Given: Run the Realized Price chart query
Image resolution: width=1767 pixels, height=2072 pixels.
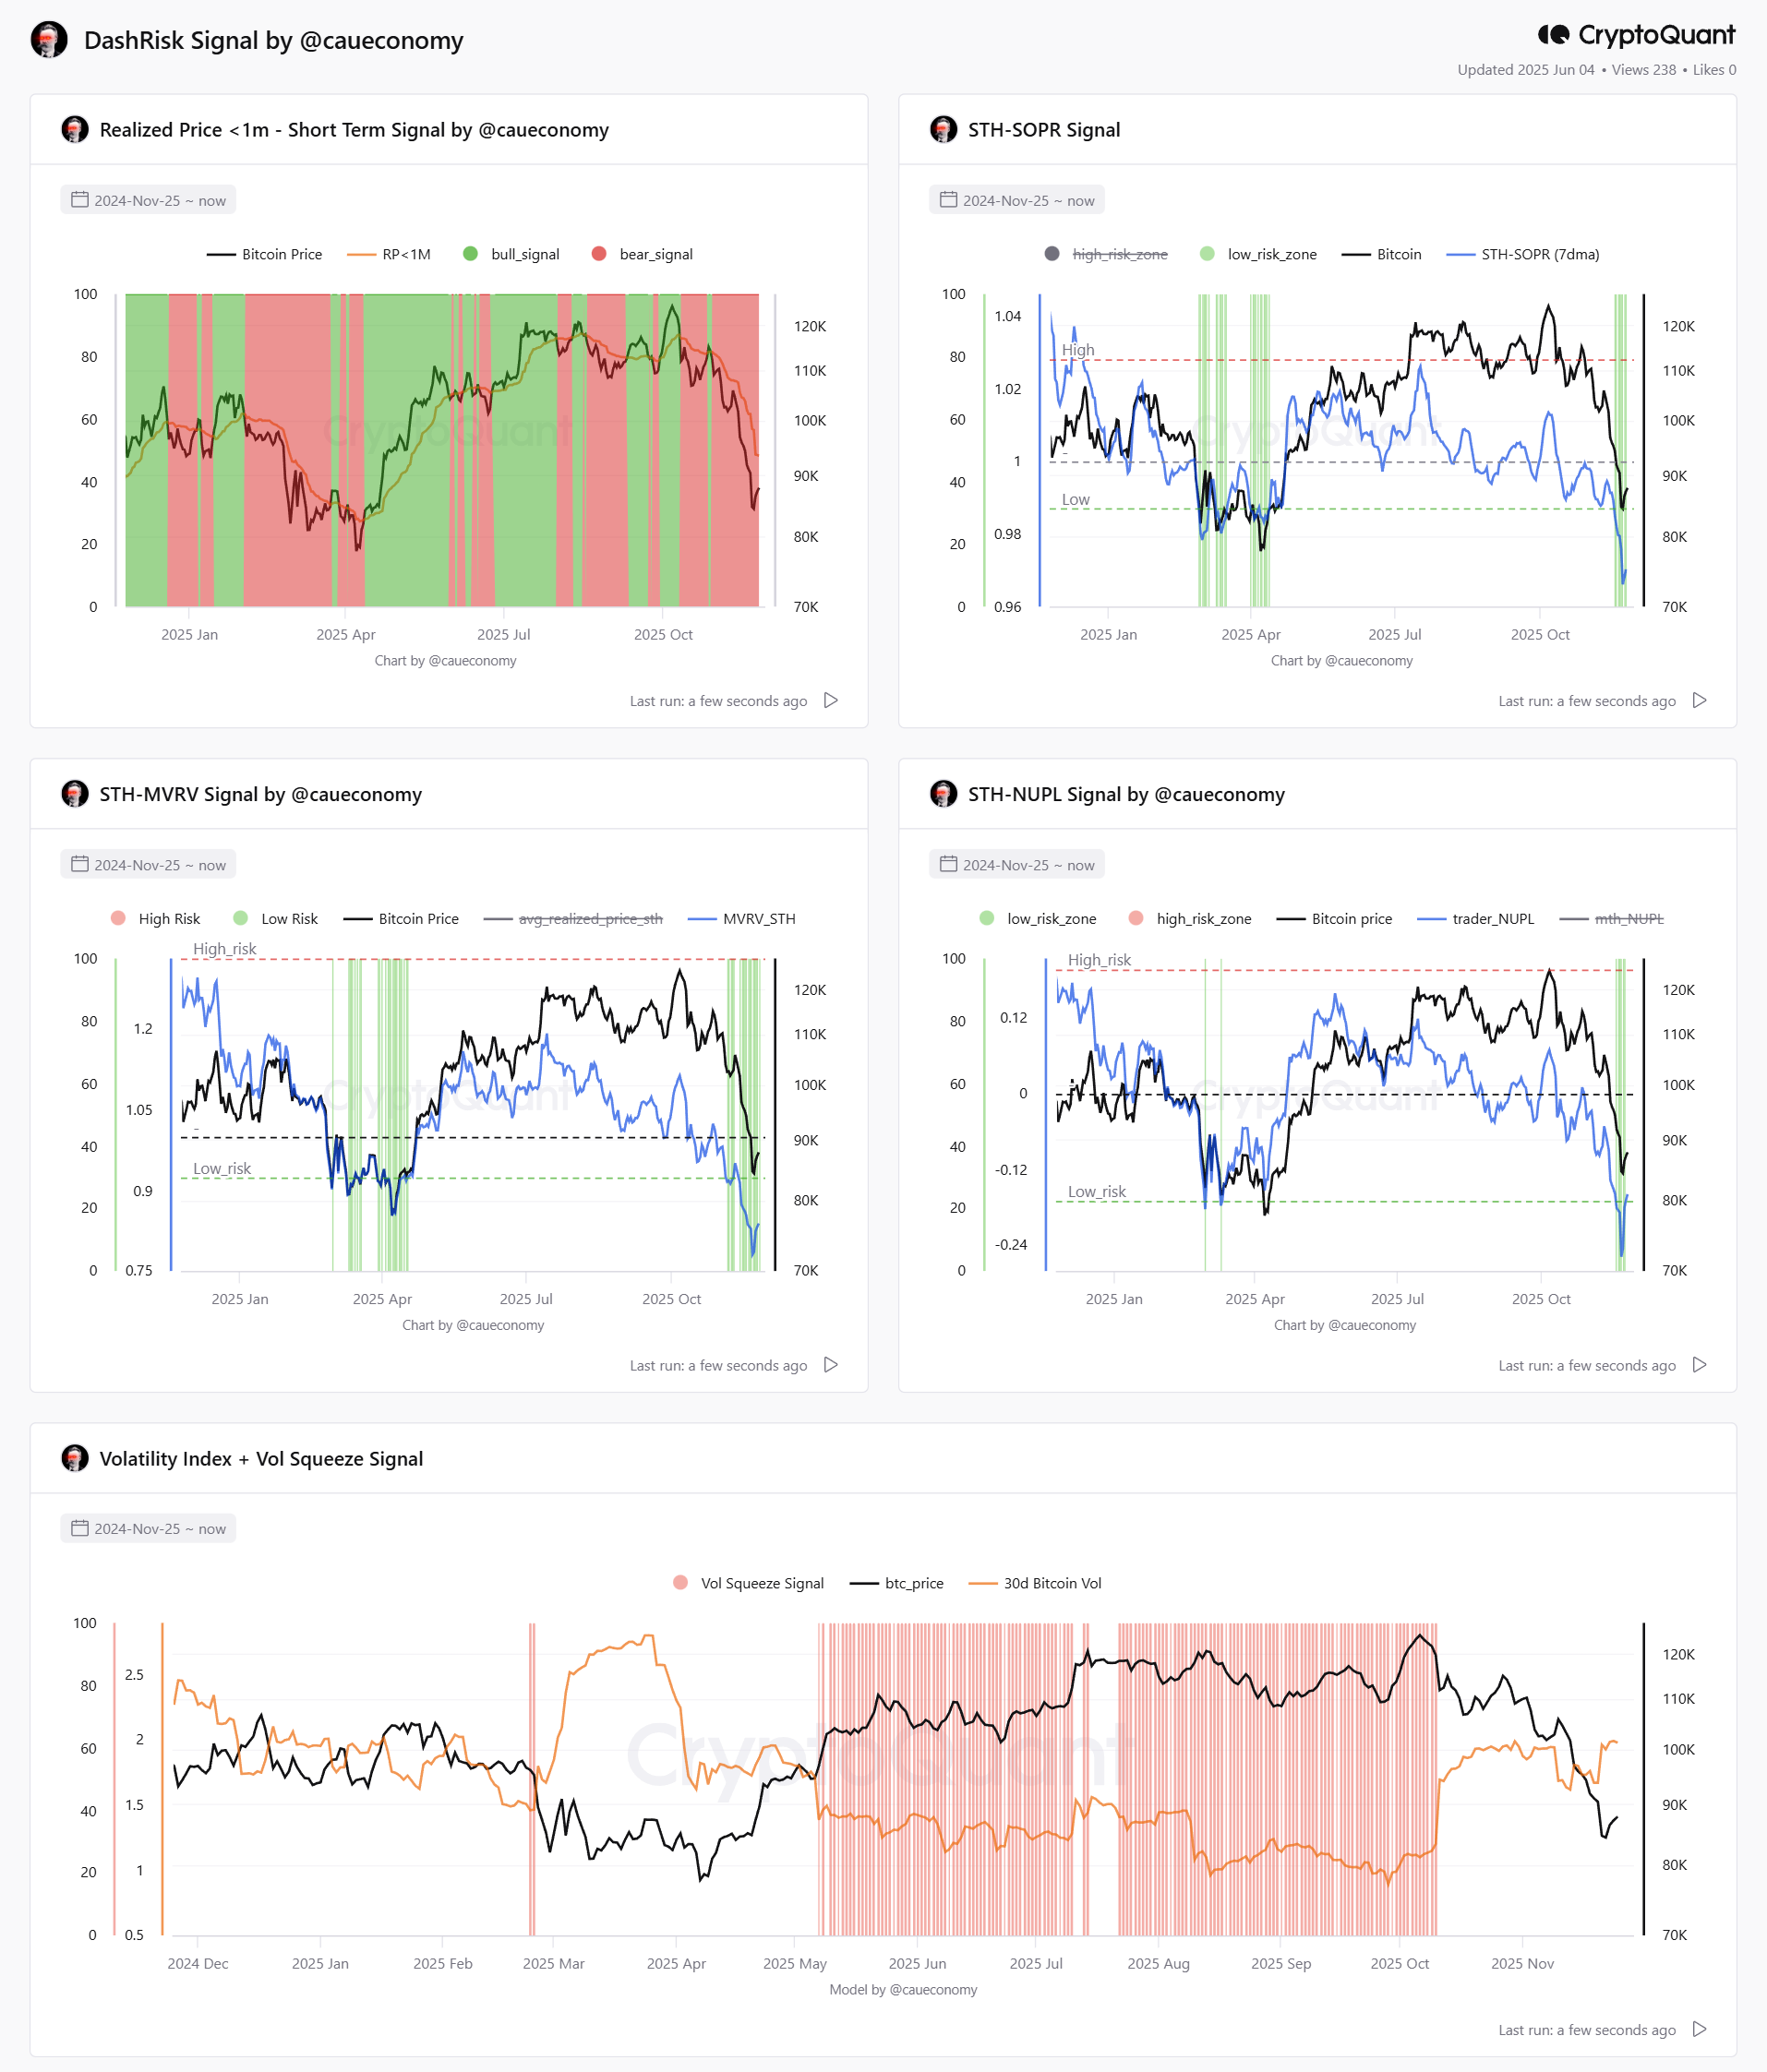Looking at the screenshot, I should pos(830,700).
